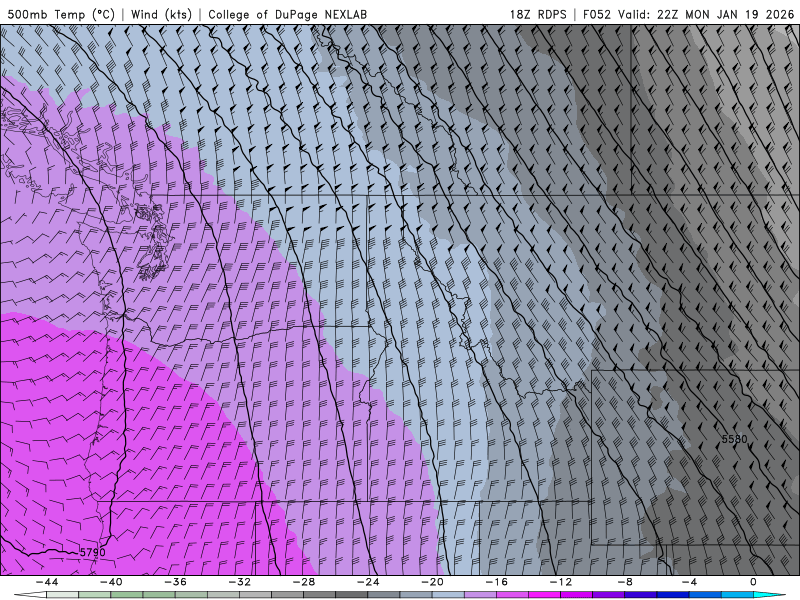The width and height of the screenshot is (800, 600).
Task: Click the -40 colorbar tick label
Action: [111, 582]
